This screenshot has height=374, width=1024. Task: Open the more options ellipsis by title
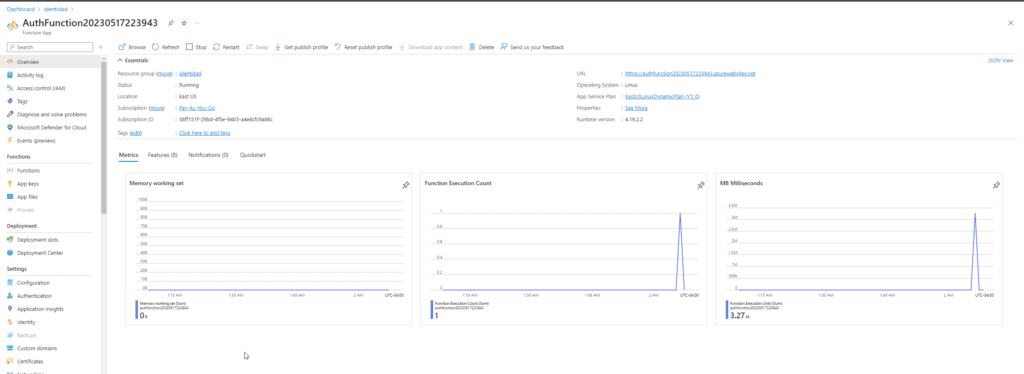coord(197,23)
